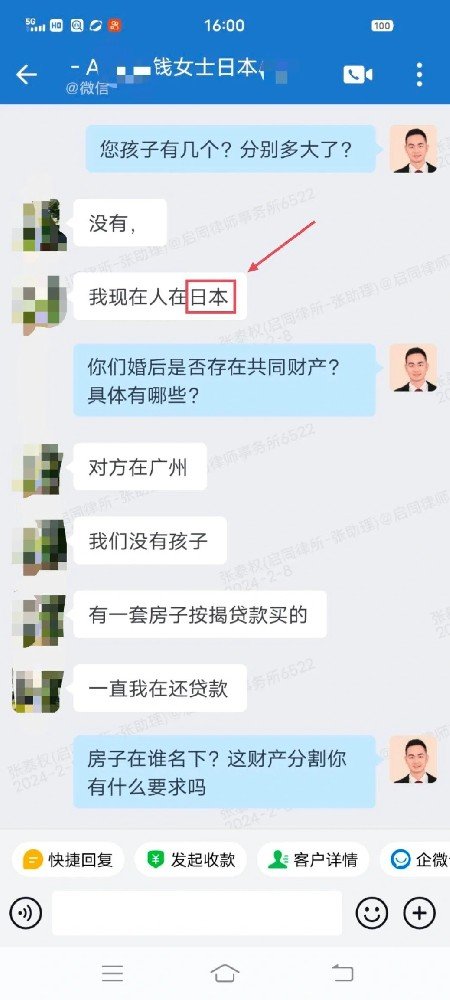Tap lawyer avatar beside 您孩子有几个 message

tap(413, 149)
